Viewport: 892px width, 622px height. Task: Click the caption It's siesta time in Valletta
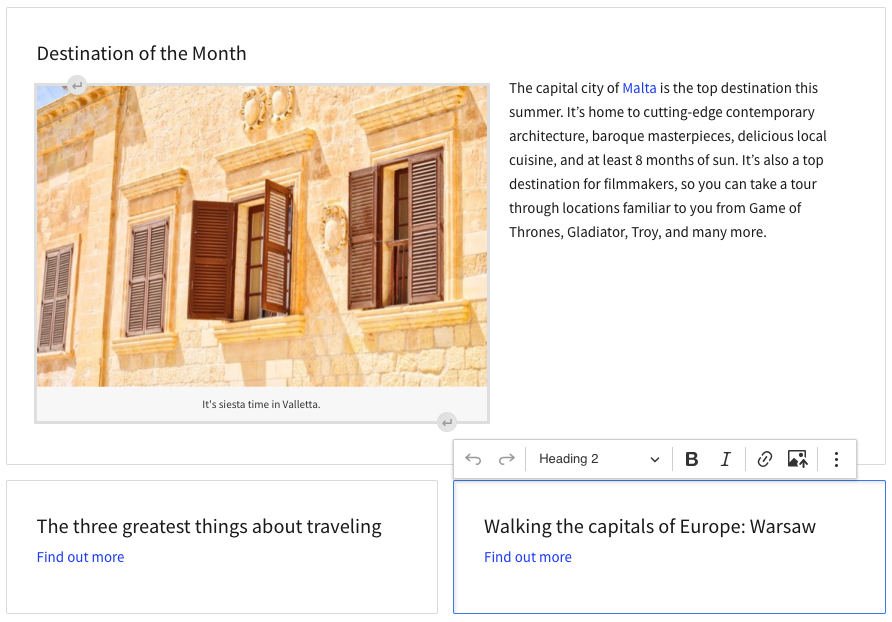coord(261,404)
